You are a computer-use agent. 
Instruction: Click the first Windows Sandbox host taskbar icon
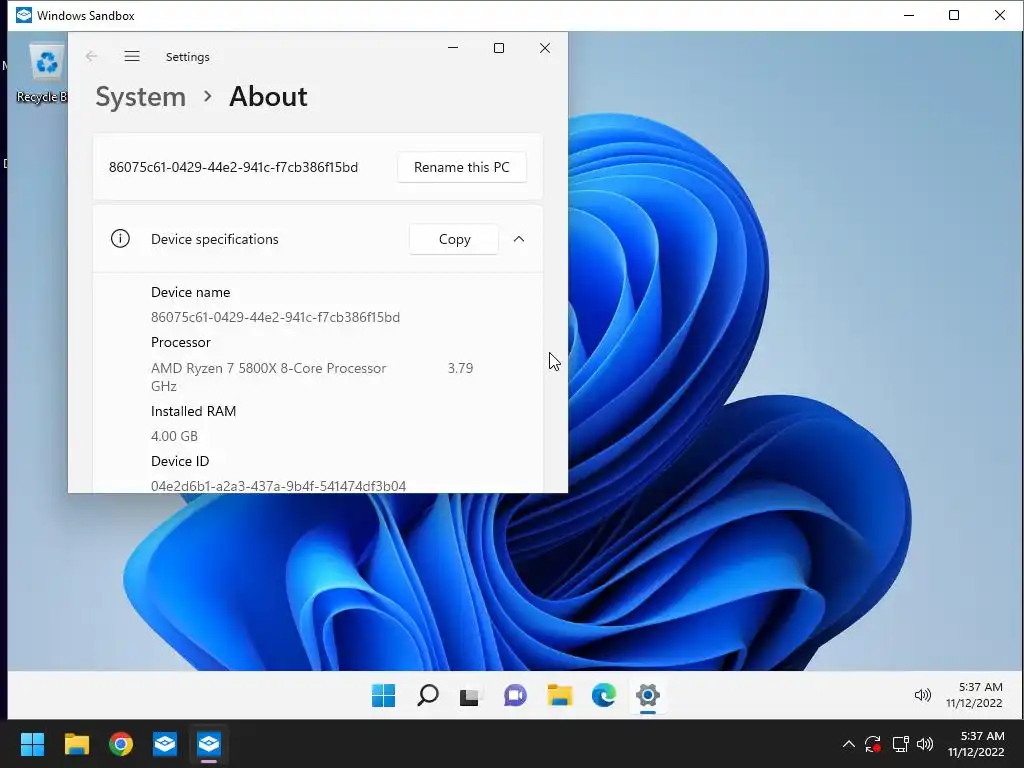coord(165,744)
